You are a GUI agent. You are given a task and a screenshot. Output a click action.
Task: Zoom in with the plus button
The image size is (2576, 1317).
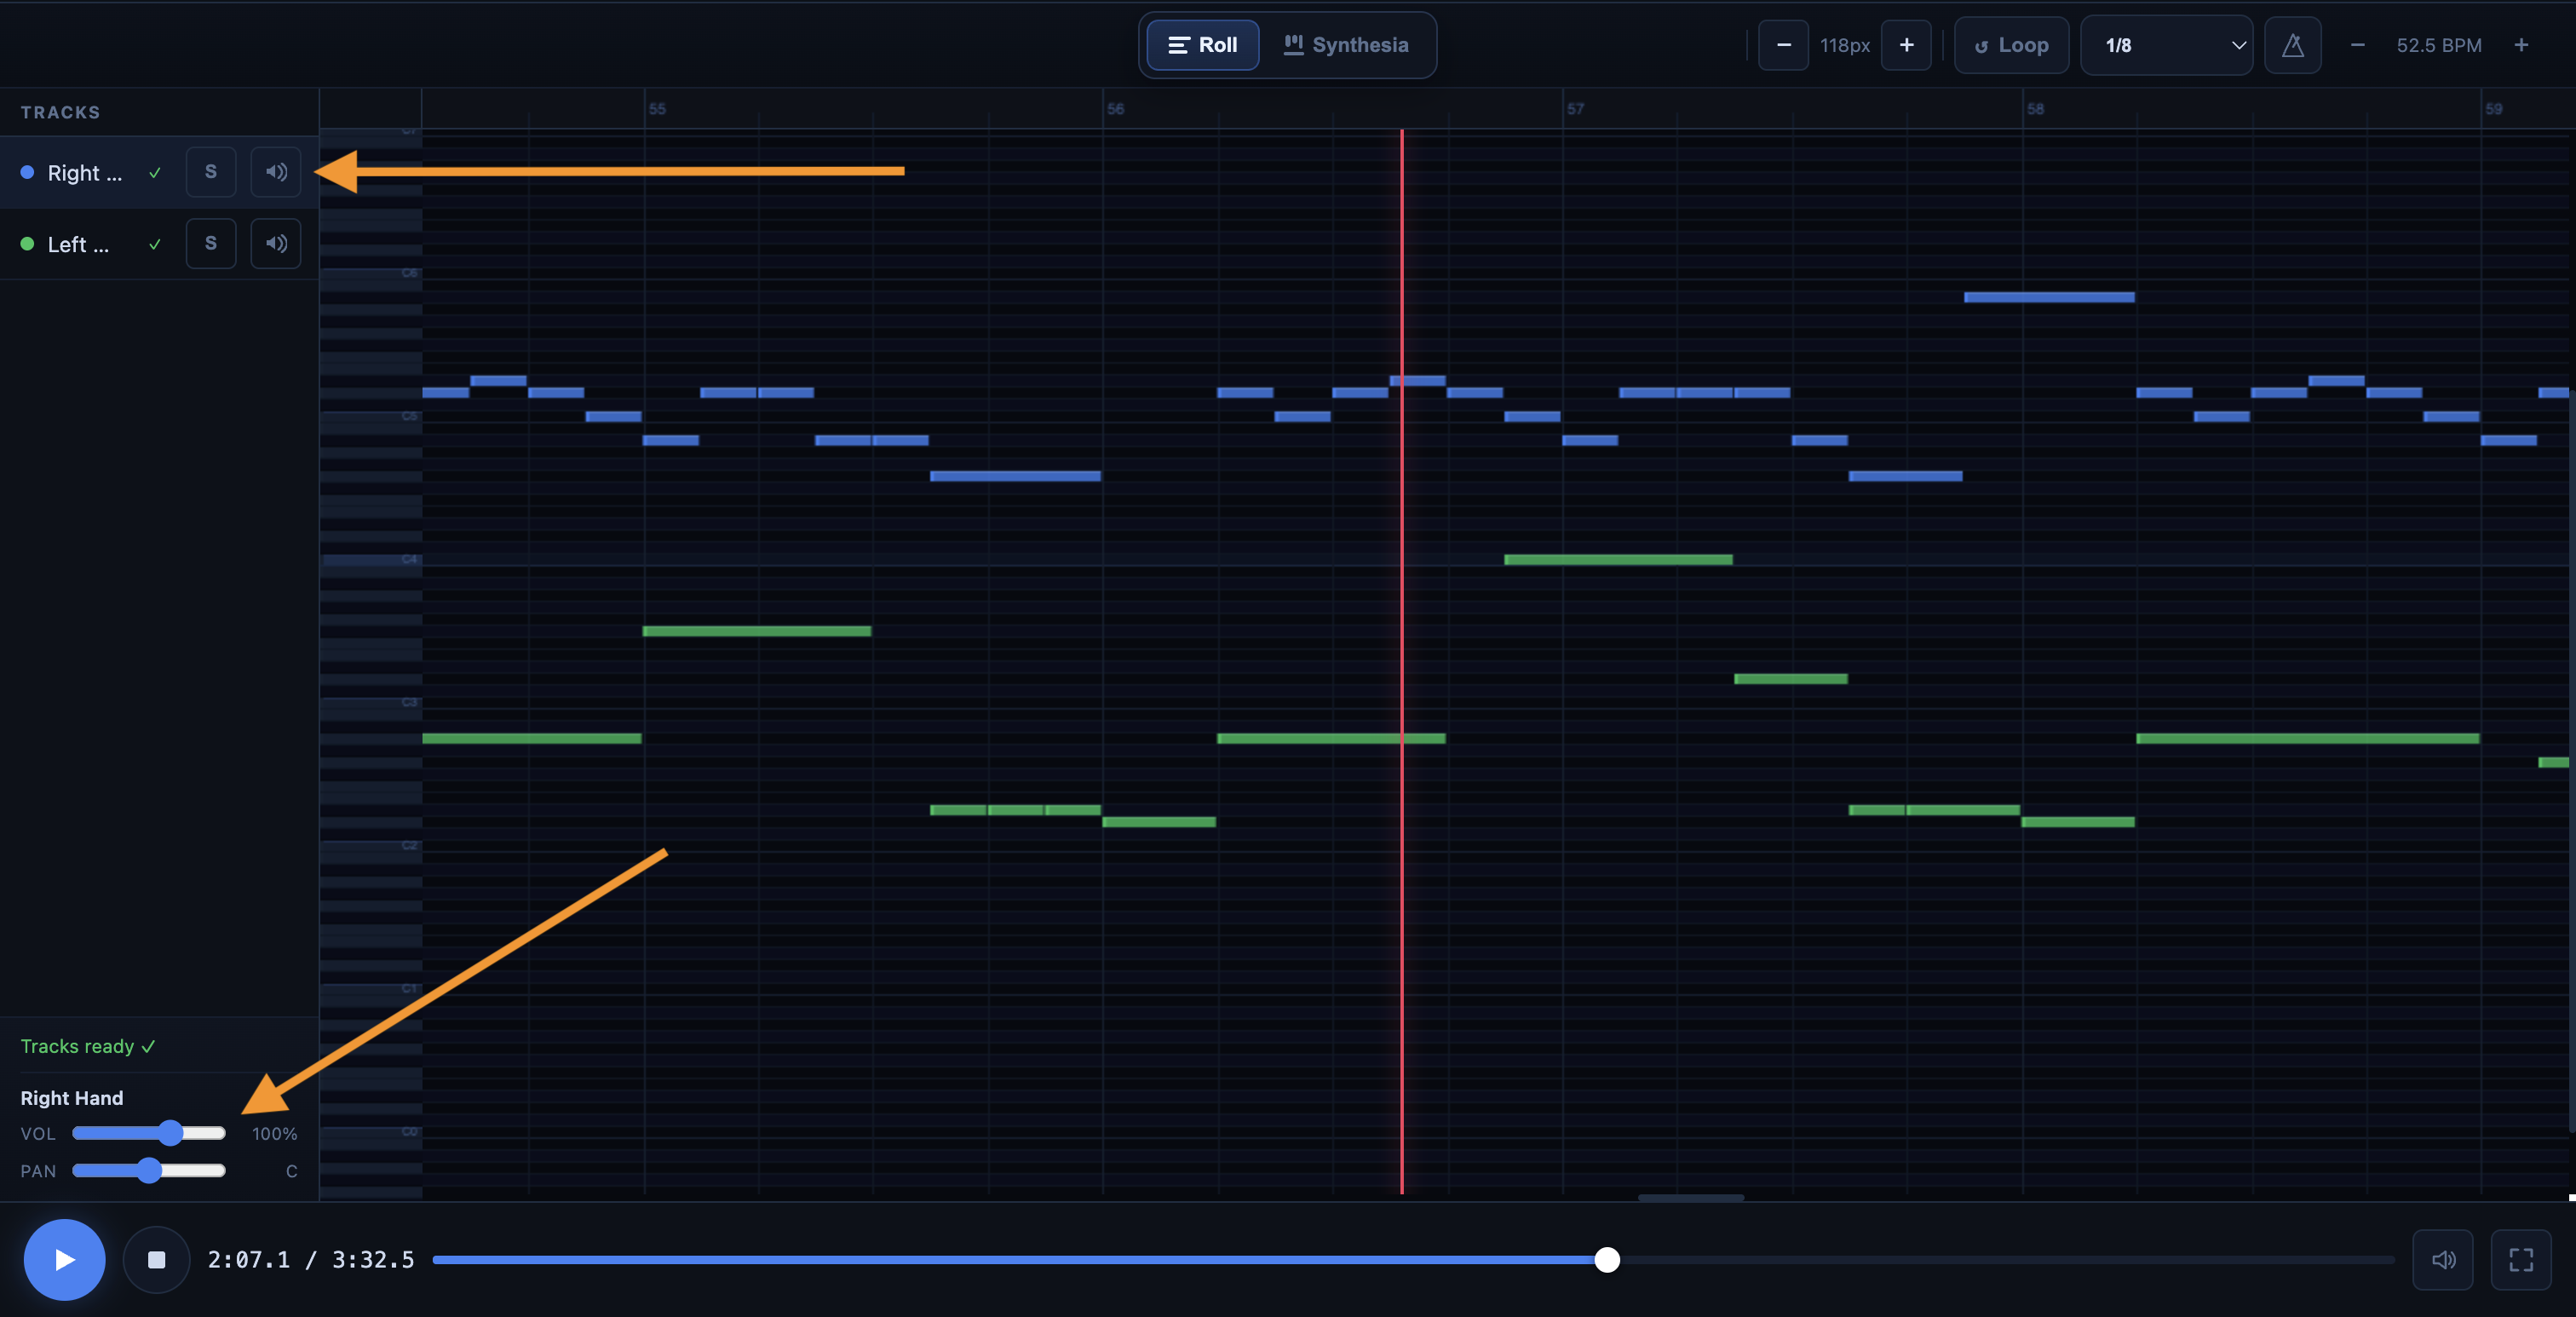pos(1906,45)
